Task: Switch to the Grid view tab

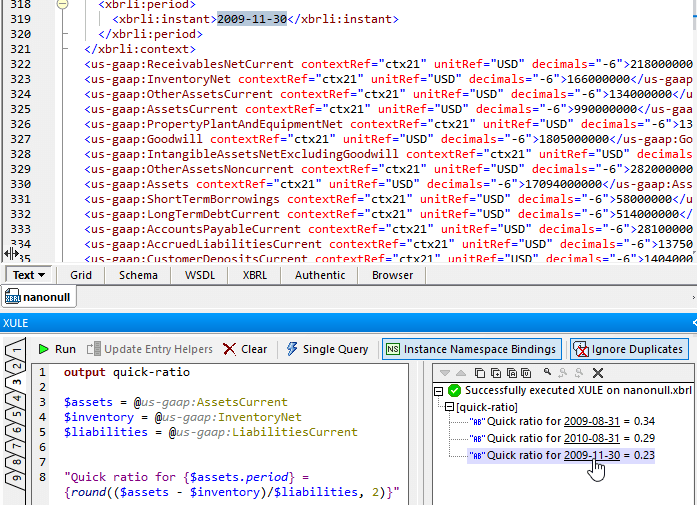Action: click(x=81, y=275)
